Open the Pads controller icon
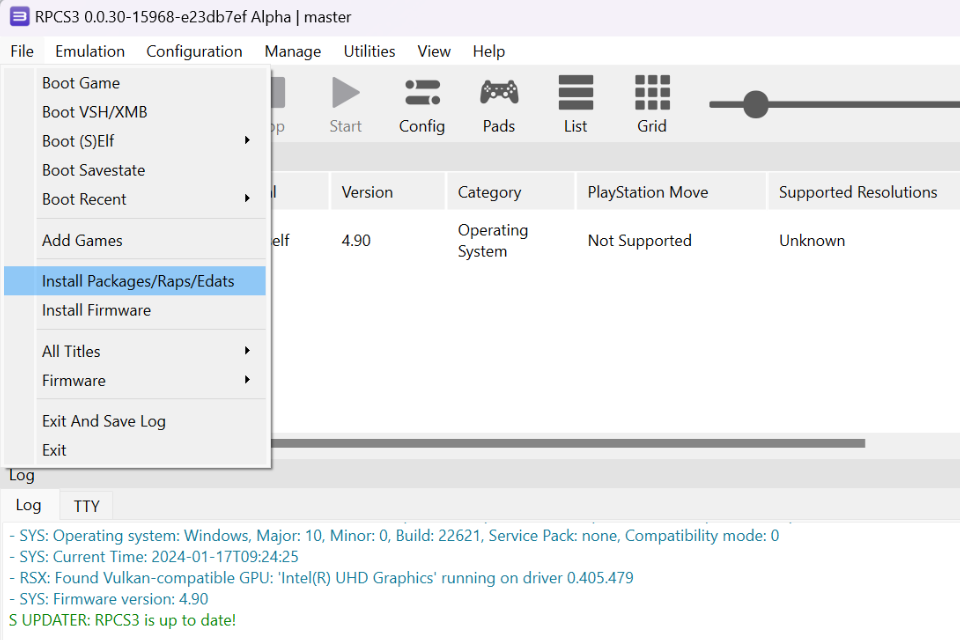 click(x=499, y=92)
